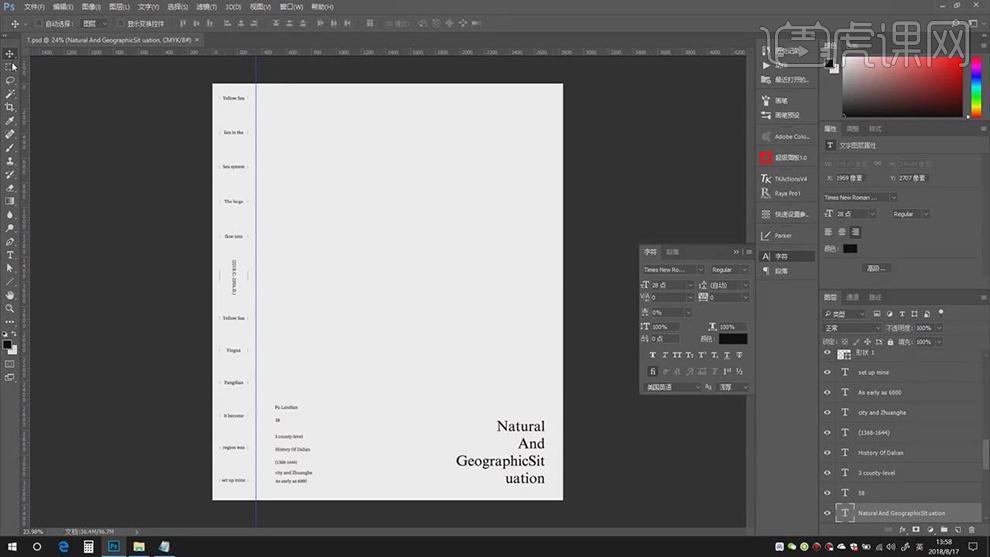Click the X position field in Properties
Screen dimensions: 990x557
point(852,178)
